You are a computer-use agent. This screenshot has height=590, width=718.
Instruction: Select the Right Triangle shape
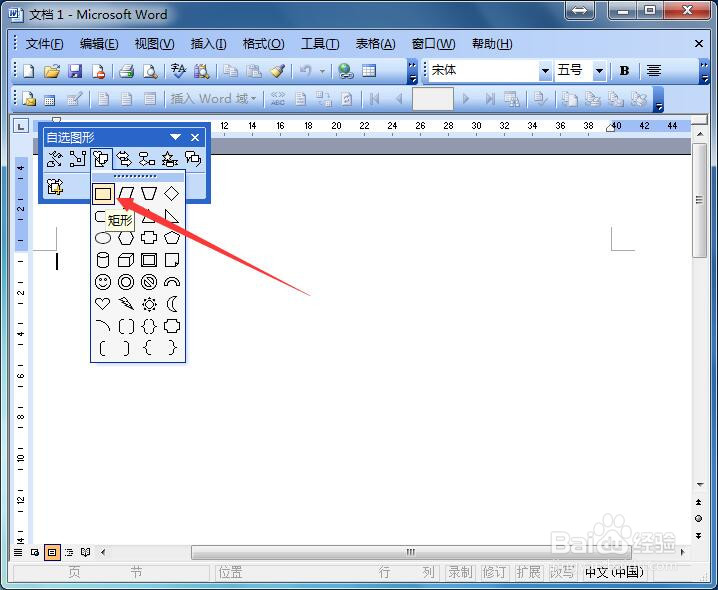coord(172,216)
